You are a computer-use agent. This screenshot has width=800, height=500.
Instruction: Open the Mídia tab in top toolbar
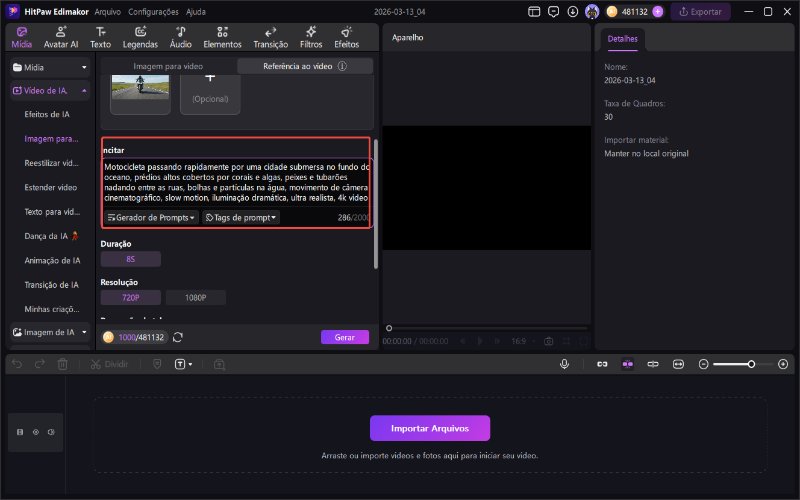click(21, 37)
